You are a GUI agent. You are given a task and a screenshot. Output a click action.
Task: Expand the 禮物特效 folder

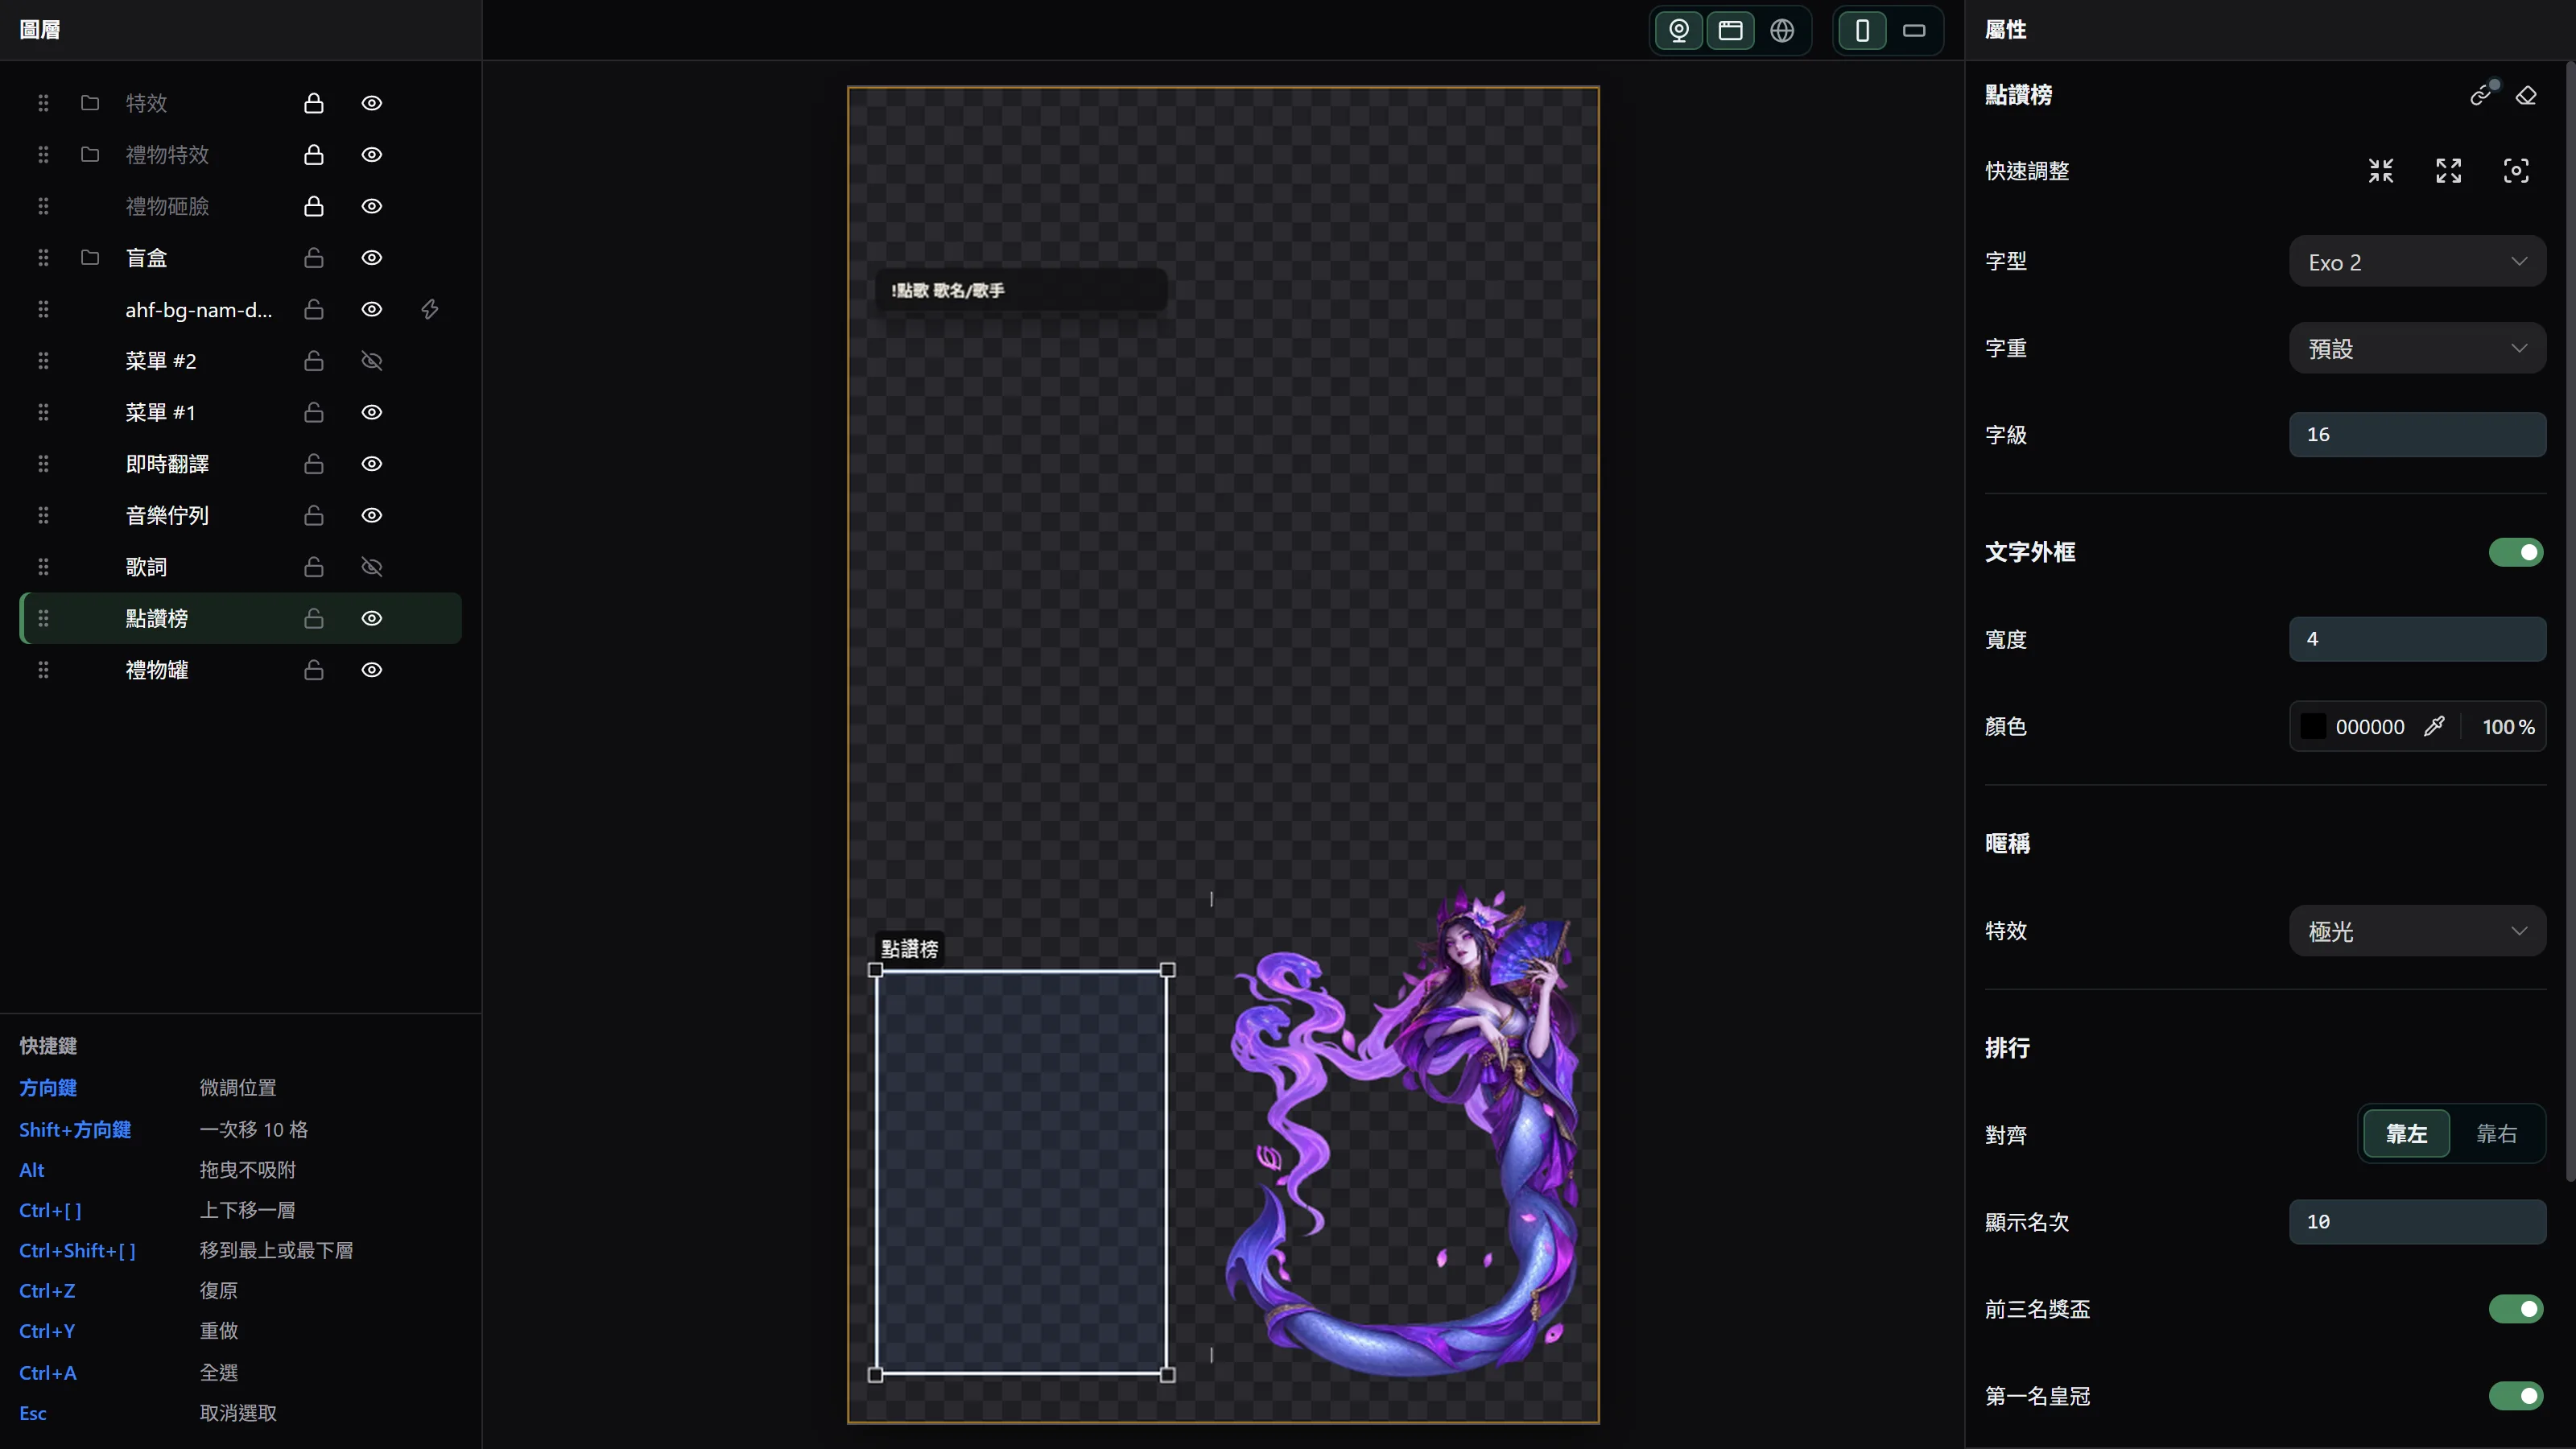point(90,154)
